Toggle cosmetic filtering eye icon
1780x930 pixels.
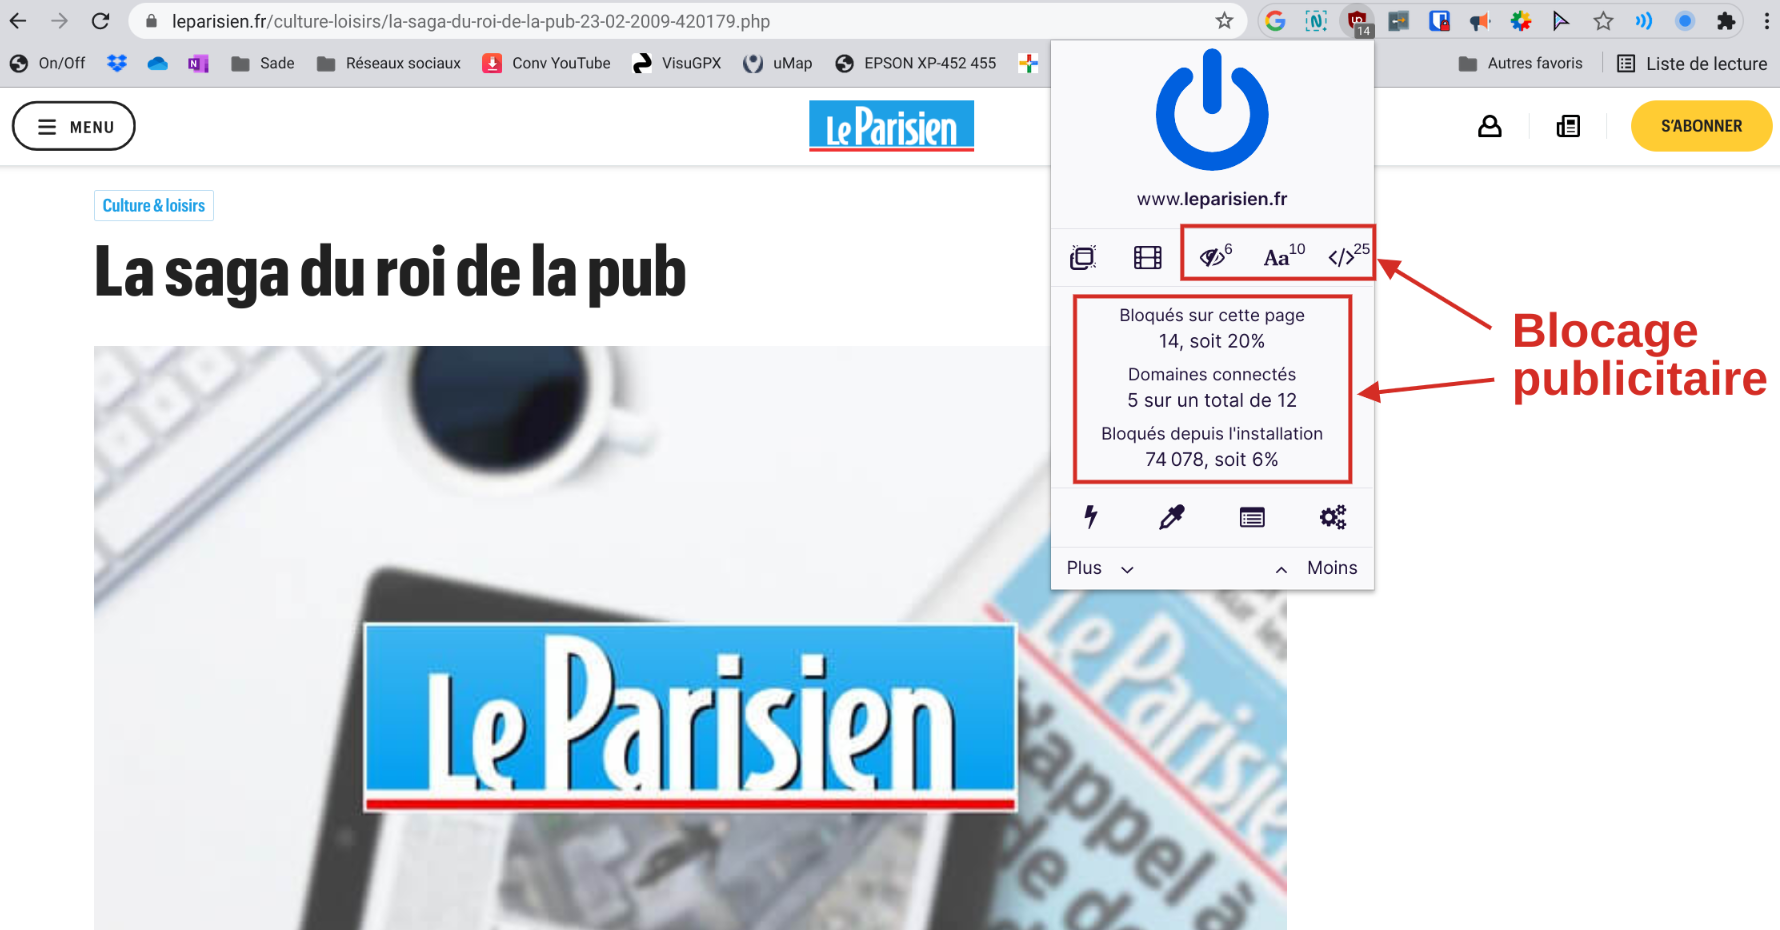pyautogui.click(x=1215, y=256)
